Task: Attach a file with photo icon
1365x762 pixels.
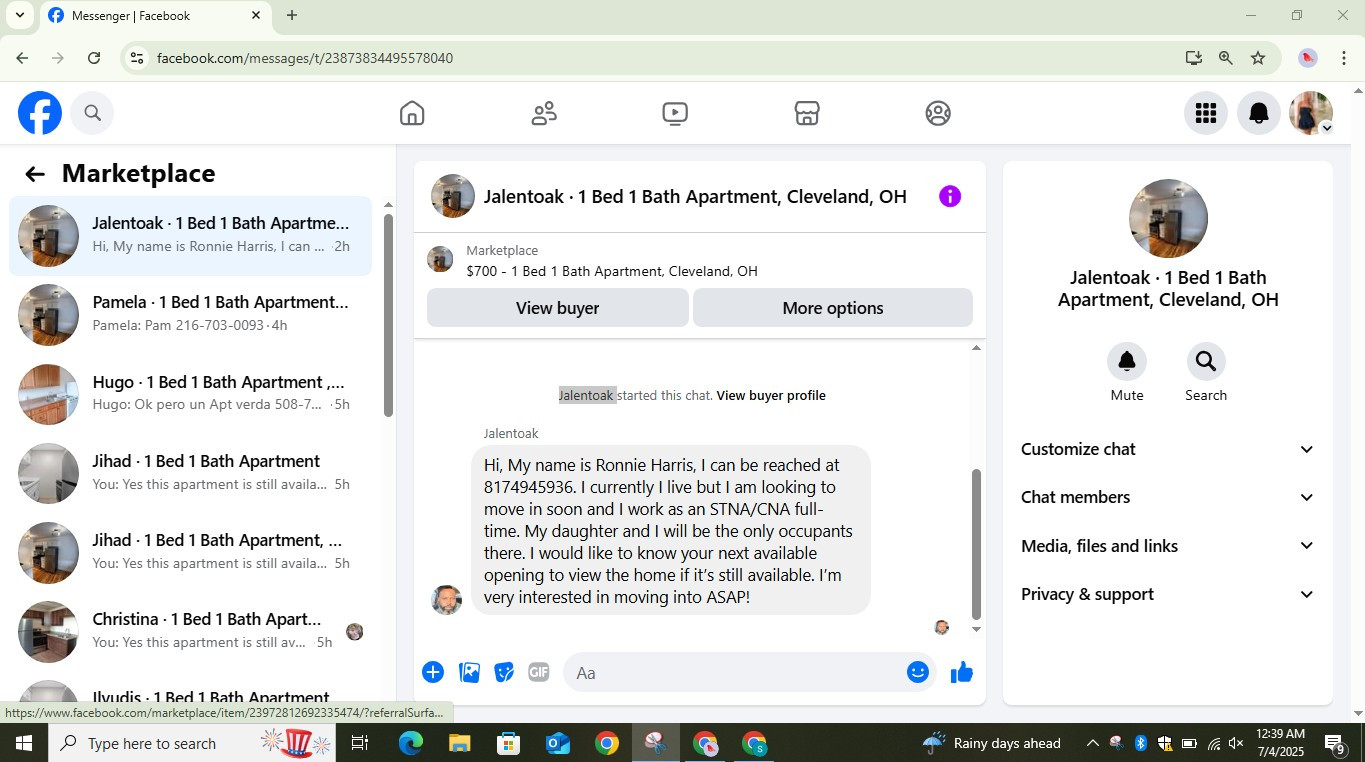Action: [469, 672]
